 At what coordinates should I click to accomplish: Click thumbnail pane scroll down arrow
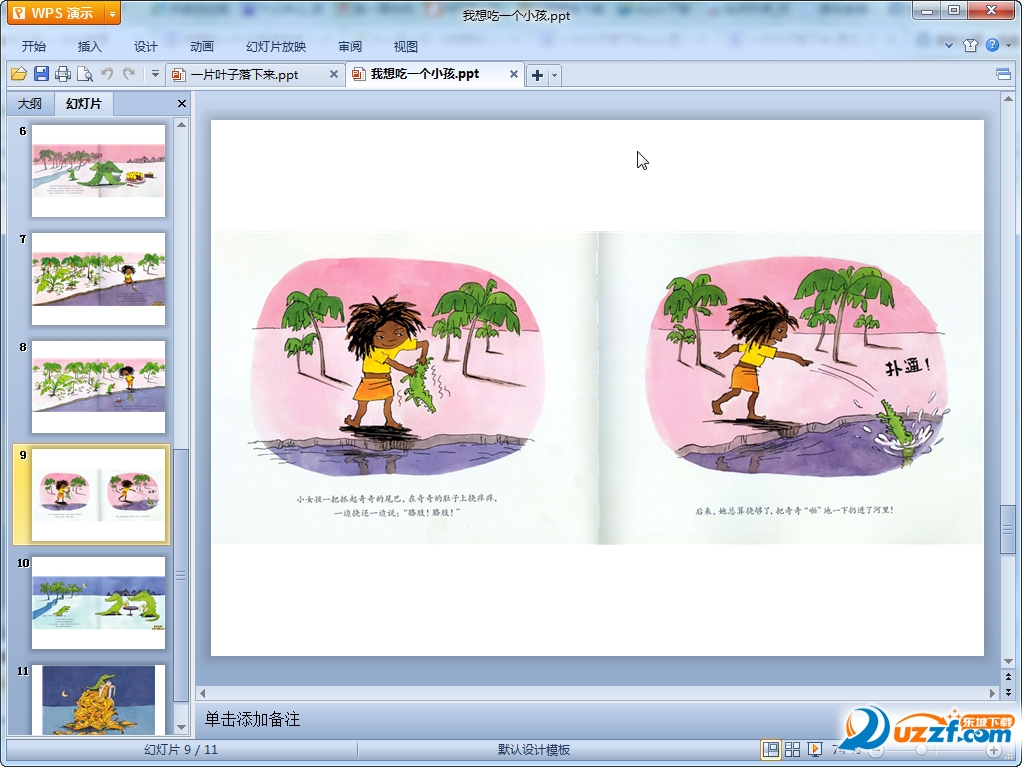click(x=182, y=727)
